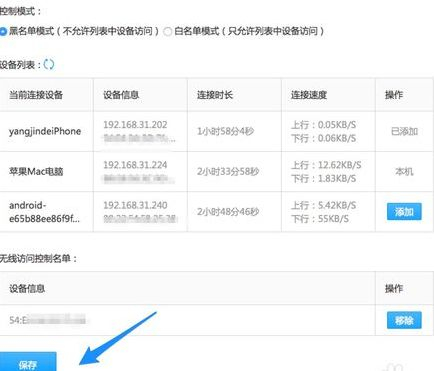The width and height of the screenshot is (434, 371).
Task: Click the duration 2小时33分58秒
Action: [228, 172]
